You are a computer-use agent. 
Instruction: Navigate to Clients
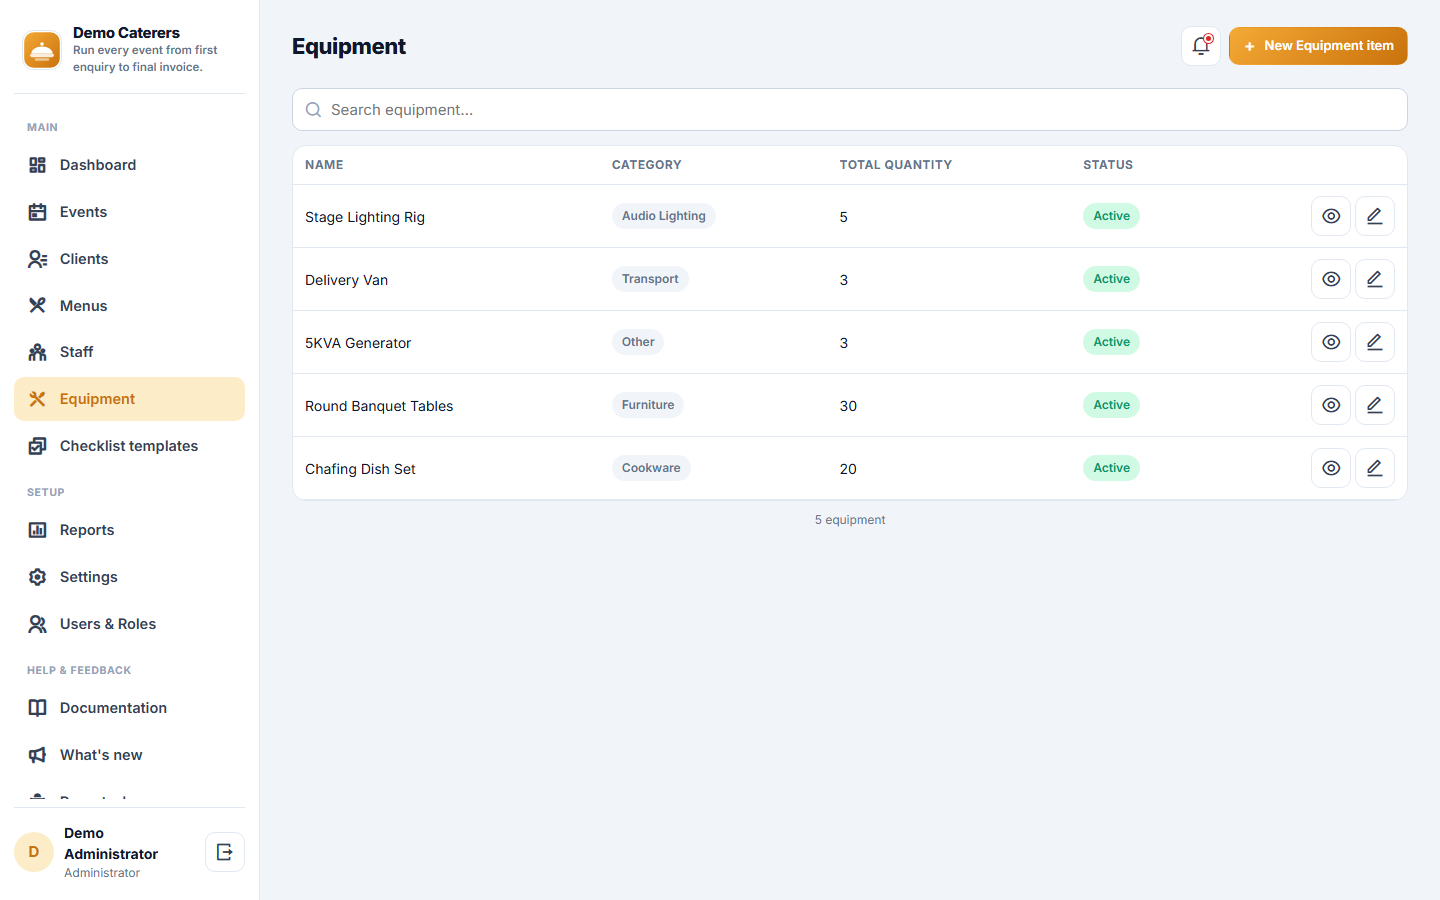[x=129, y=259]
